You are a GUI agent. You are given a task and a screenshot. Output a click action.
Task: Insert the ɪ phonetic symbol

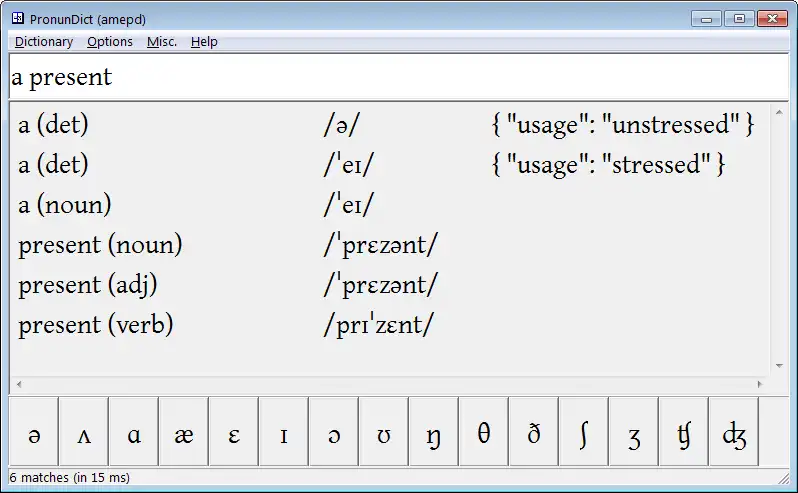pyautogui.click(x=283, y=432)
